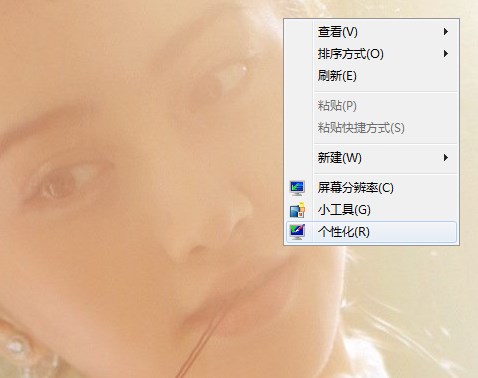The width and height of the screenshot is (478, 378).
Task: Open the 排序方式(O) menu entry
Action: coord(371,54)
